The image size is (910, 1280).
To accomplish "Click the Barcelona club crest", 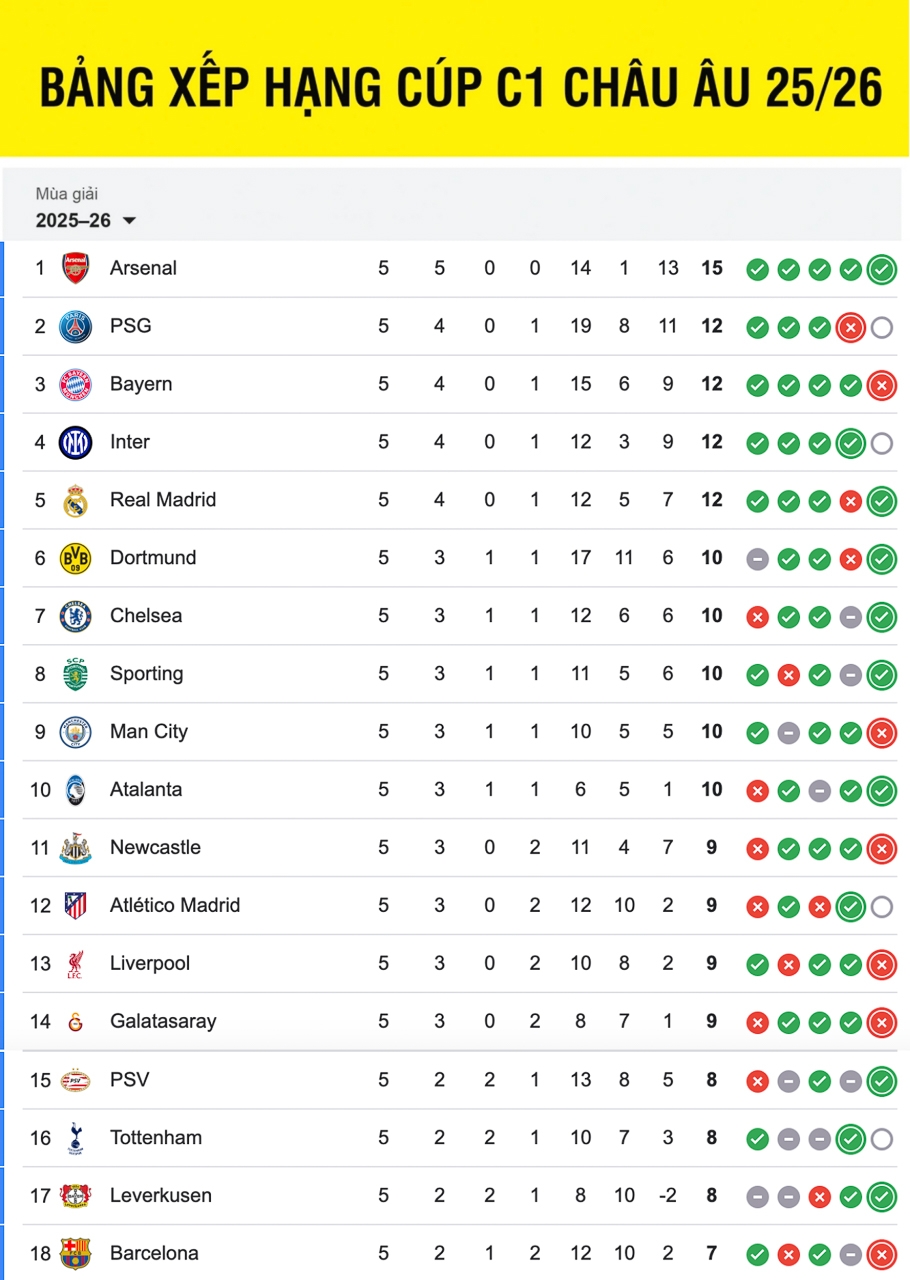I will pos(75,1253).
